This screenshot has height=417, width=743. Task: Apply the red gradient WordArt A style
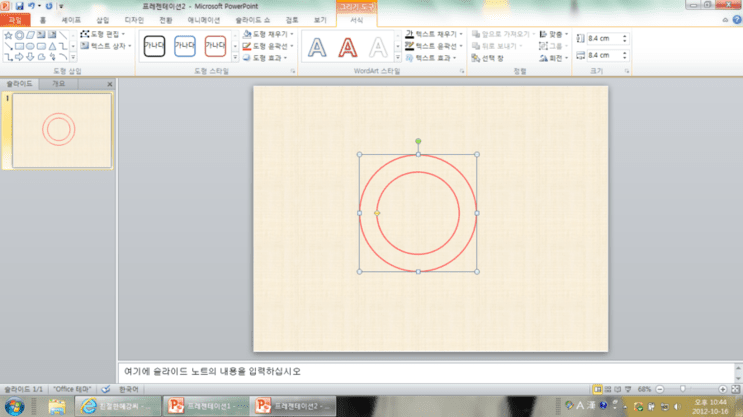[x=347, y=47]
